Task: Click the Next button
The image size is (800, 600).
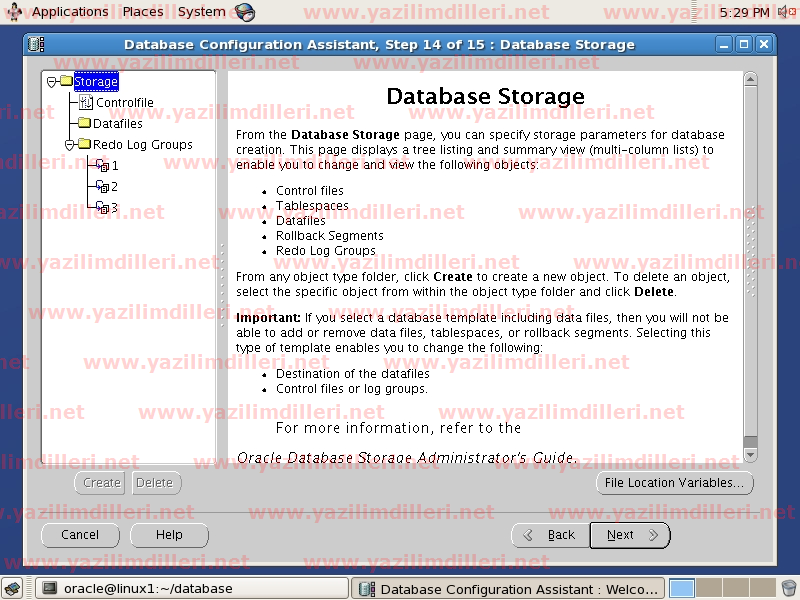Action: coord(630,535)
